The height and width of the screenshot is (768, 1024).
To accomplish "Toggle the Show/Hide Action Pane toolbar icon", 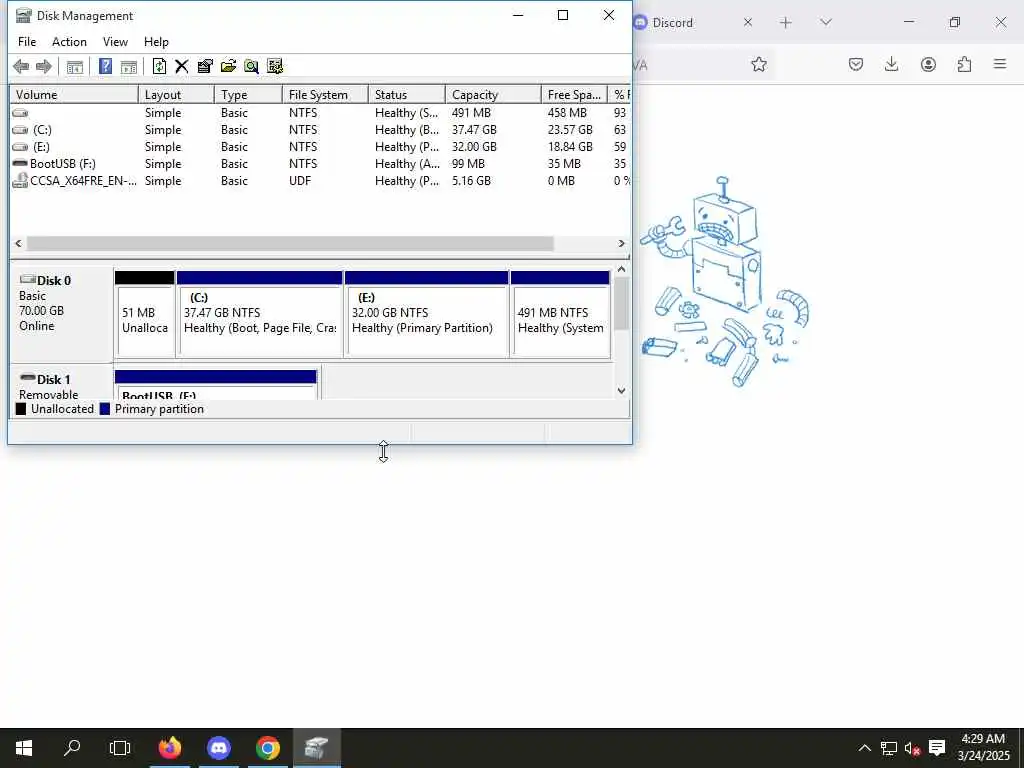I will 129,66.
